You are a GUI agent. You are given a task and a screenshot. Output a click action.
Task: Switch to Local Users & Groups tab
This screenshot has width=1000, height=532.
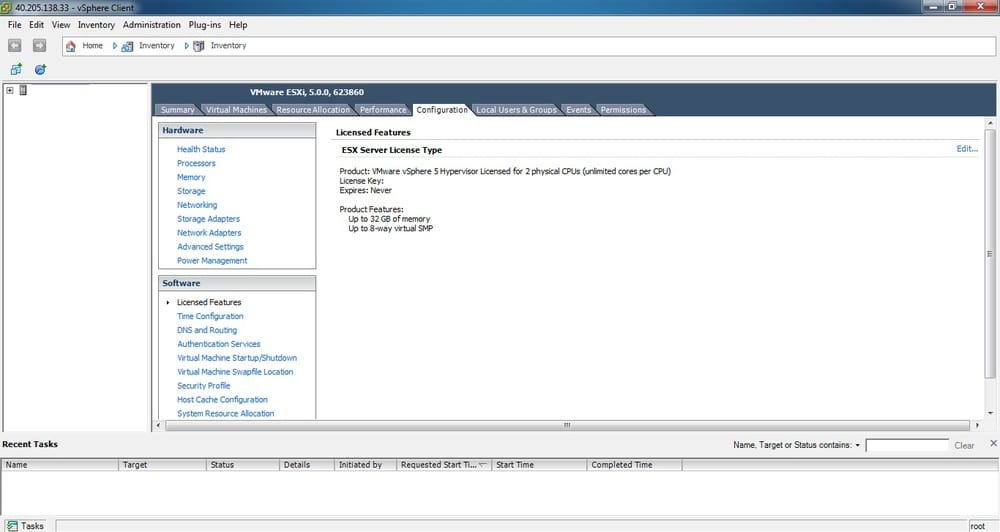point(516,110)
